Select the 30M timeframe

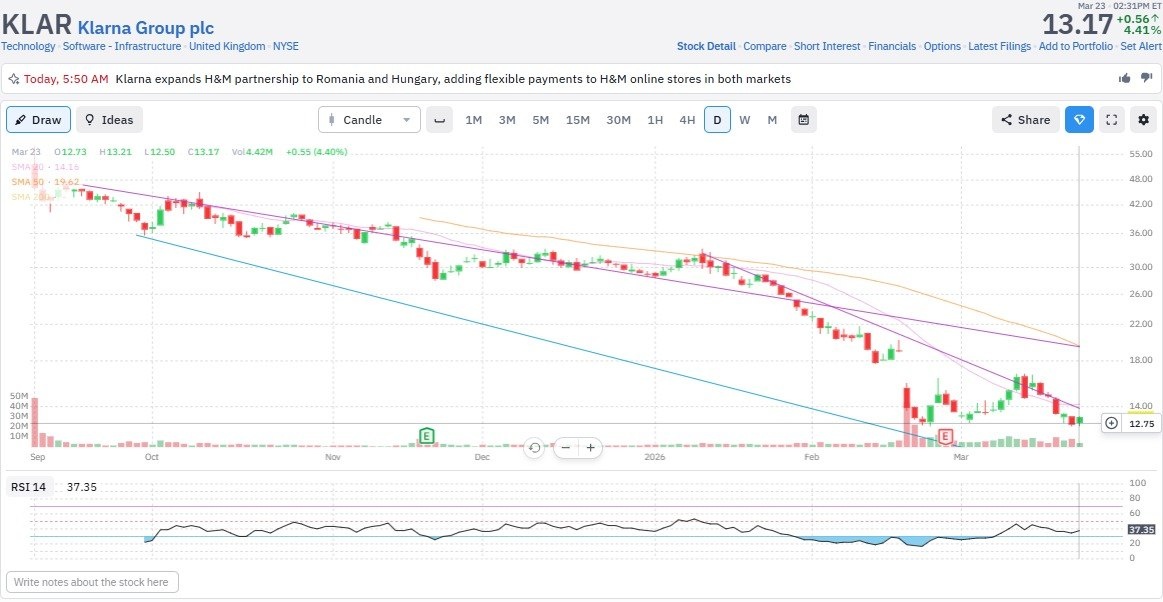coord(619,119)
